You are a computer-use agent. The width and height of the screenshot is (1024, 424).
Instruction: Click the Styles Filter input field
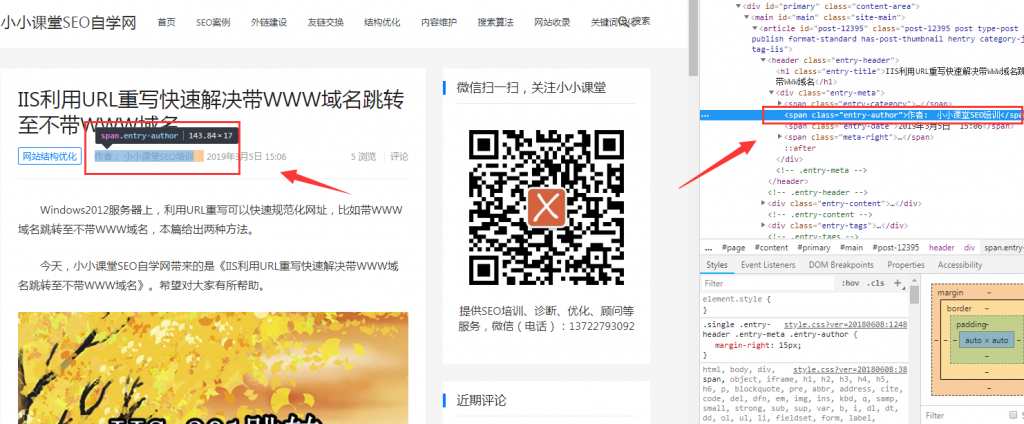767,284
